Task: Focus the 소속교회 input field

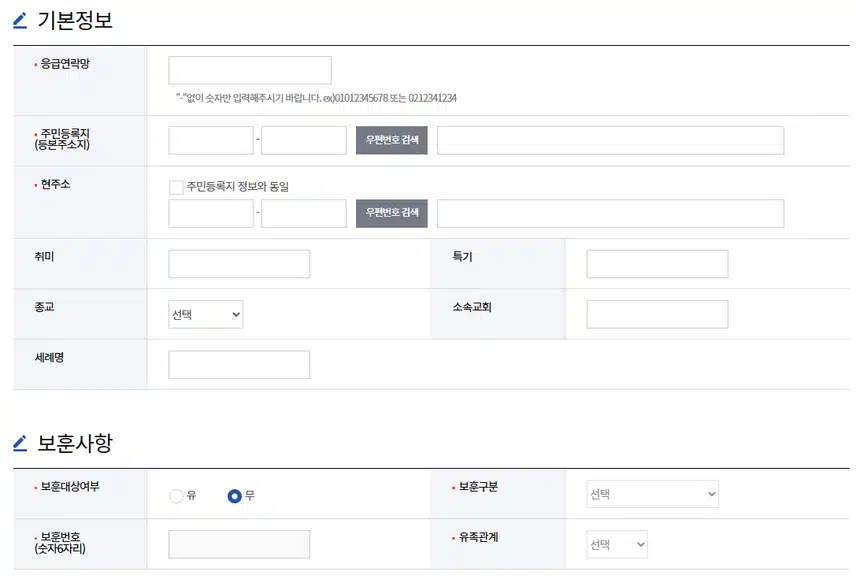Action: point(657,314)
